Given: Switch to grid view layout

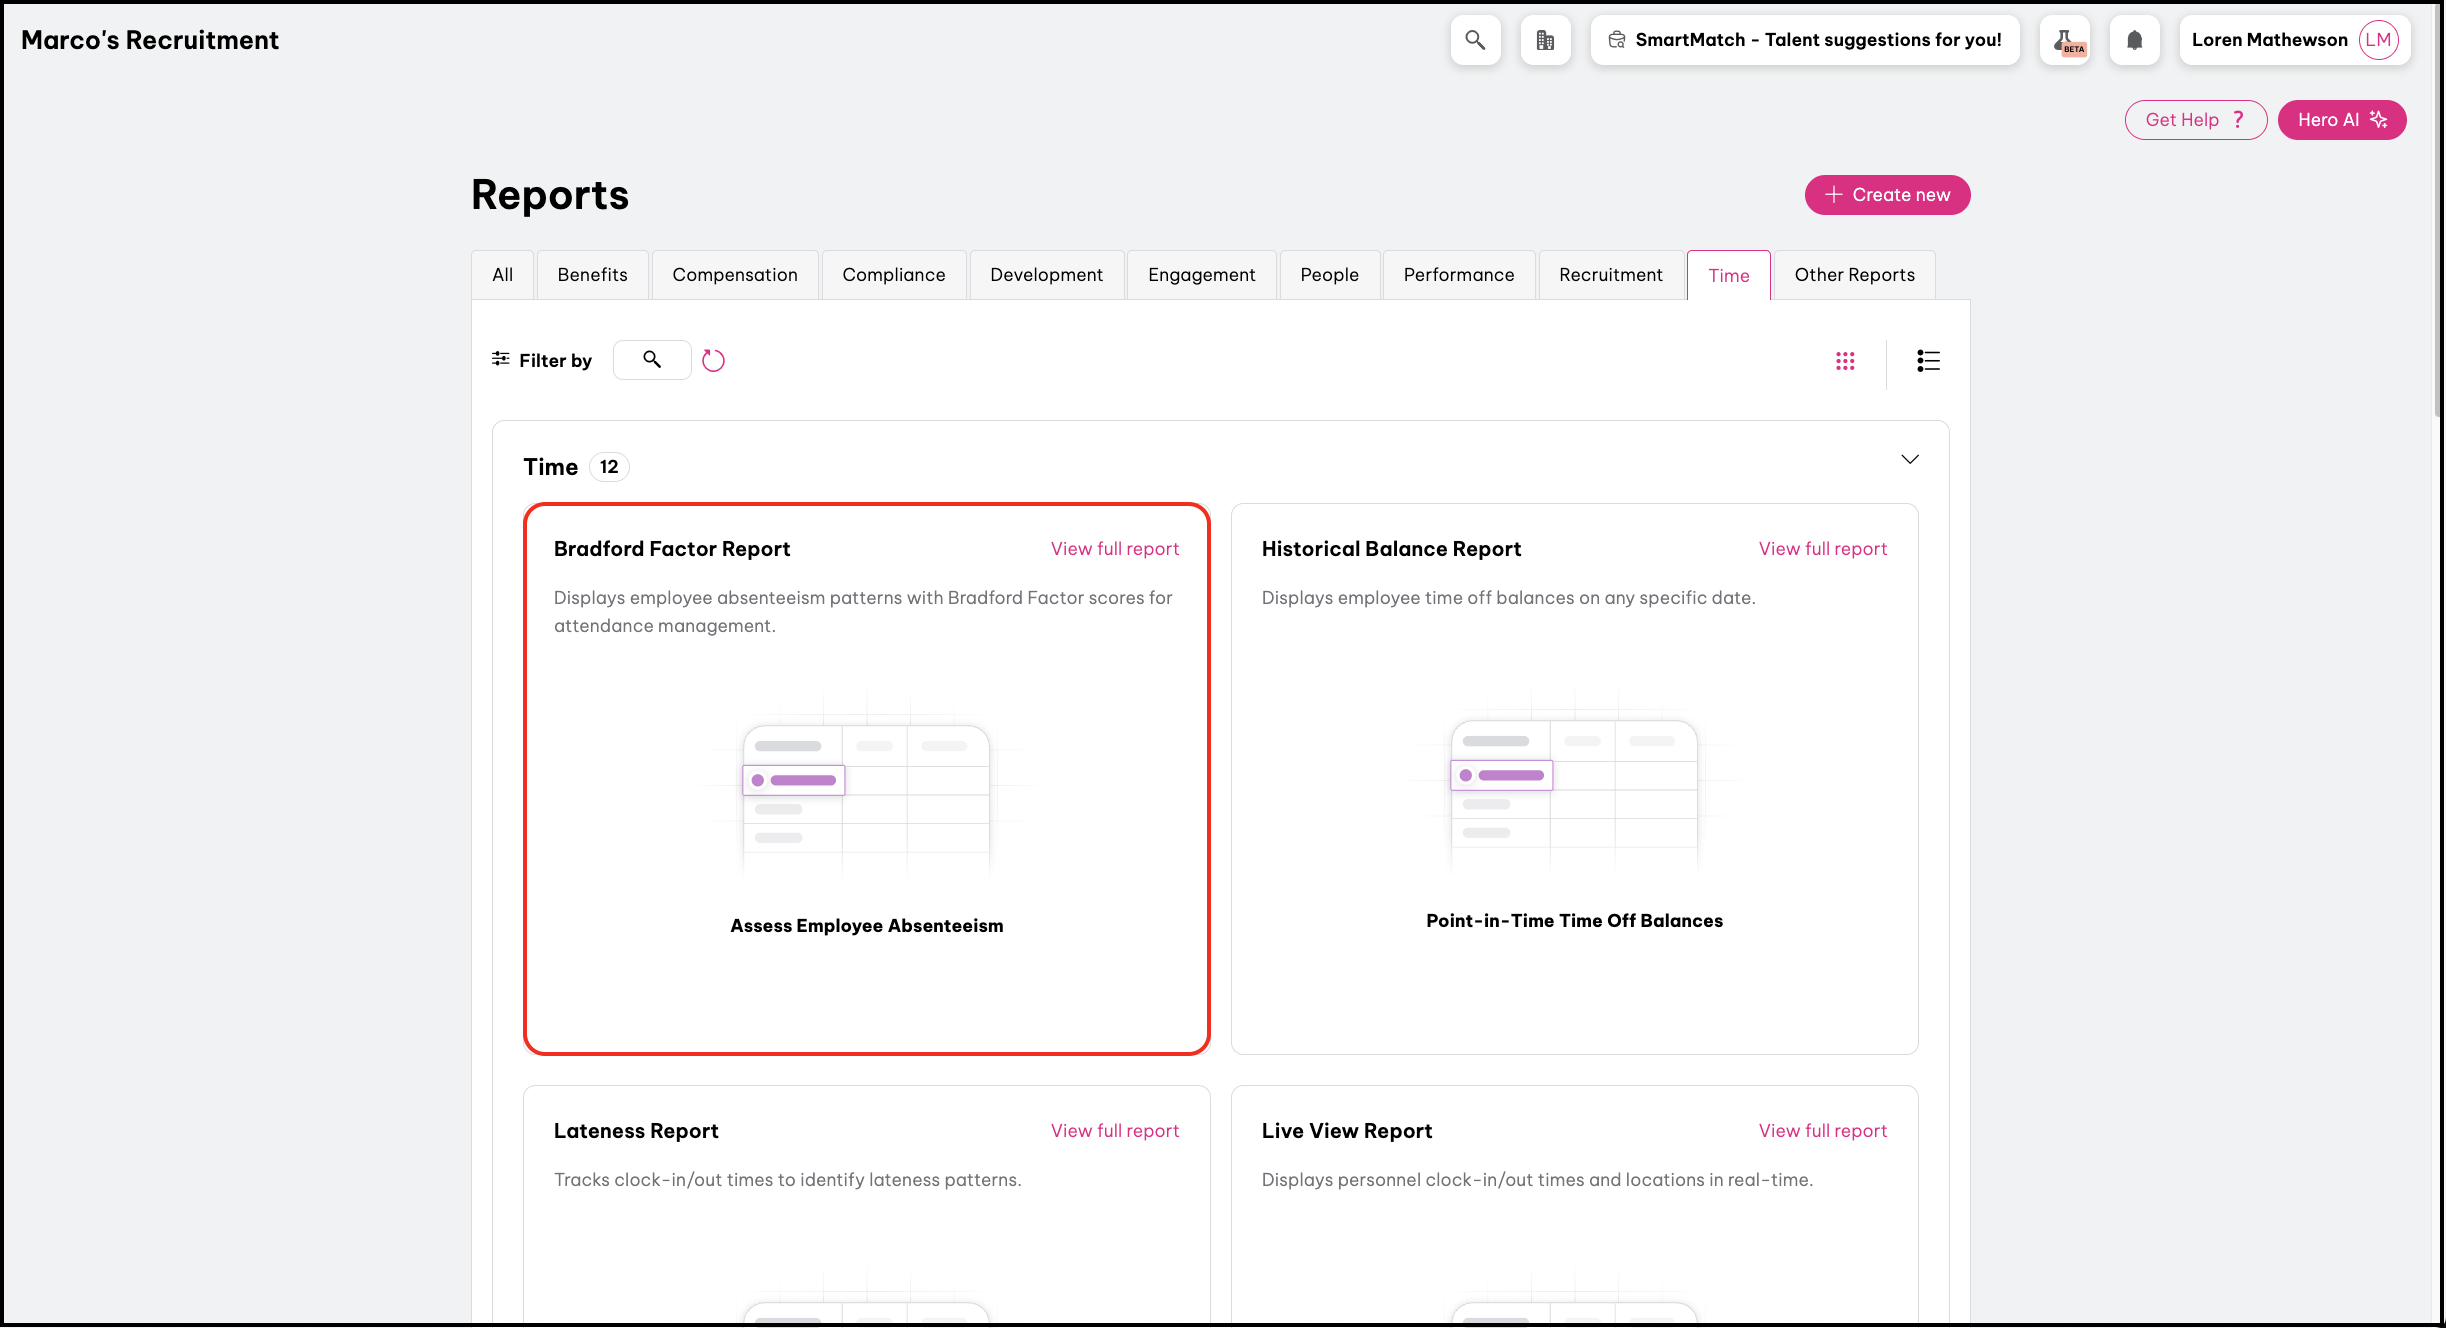Looking at the screenshot, I should pos(1845,361).
